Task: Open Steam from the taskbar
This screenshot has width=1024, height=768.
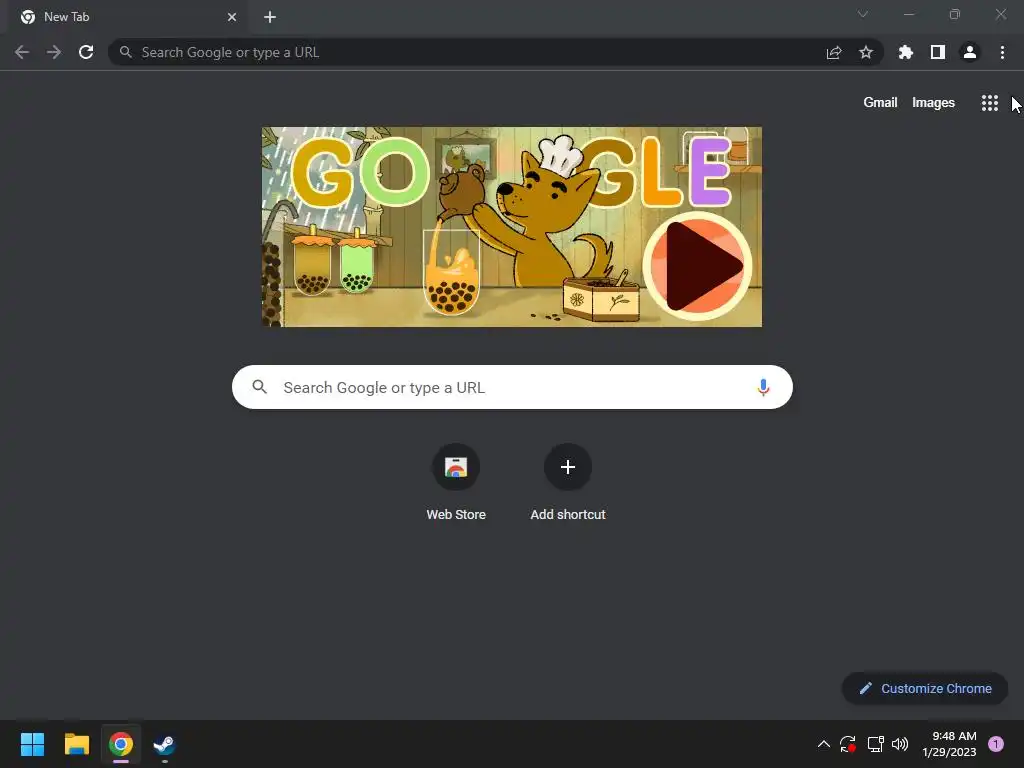Action: (x=164, y=744)
